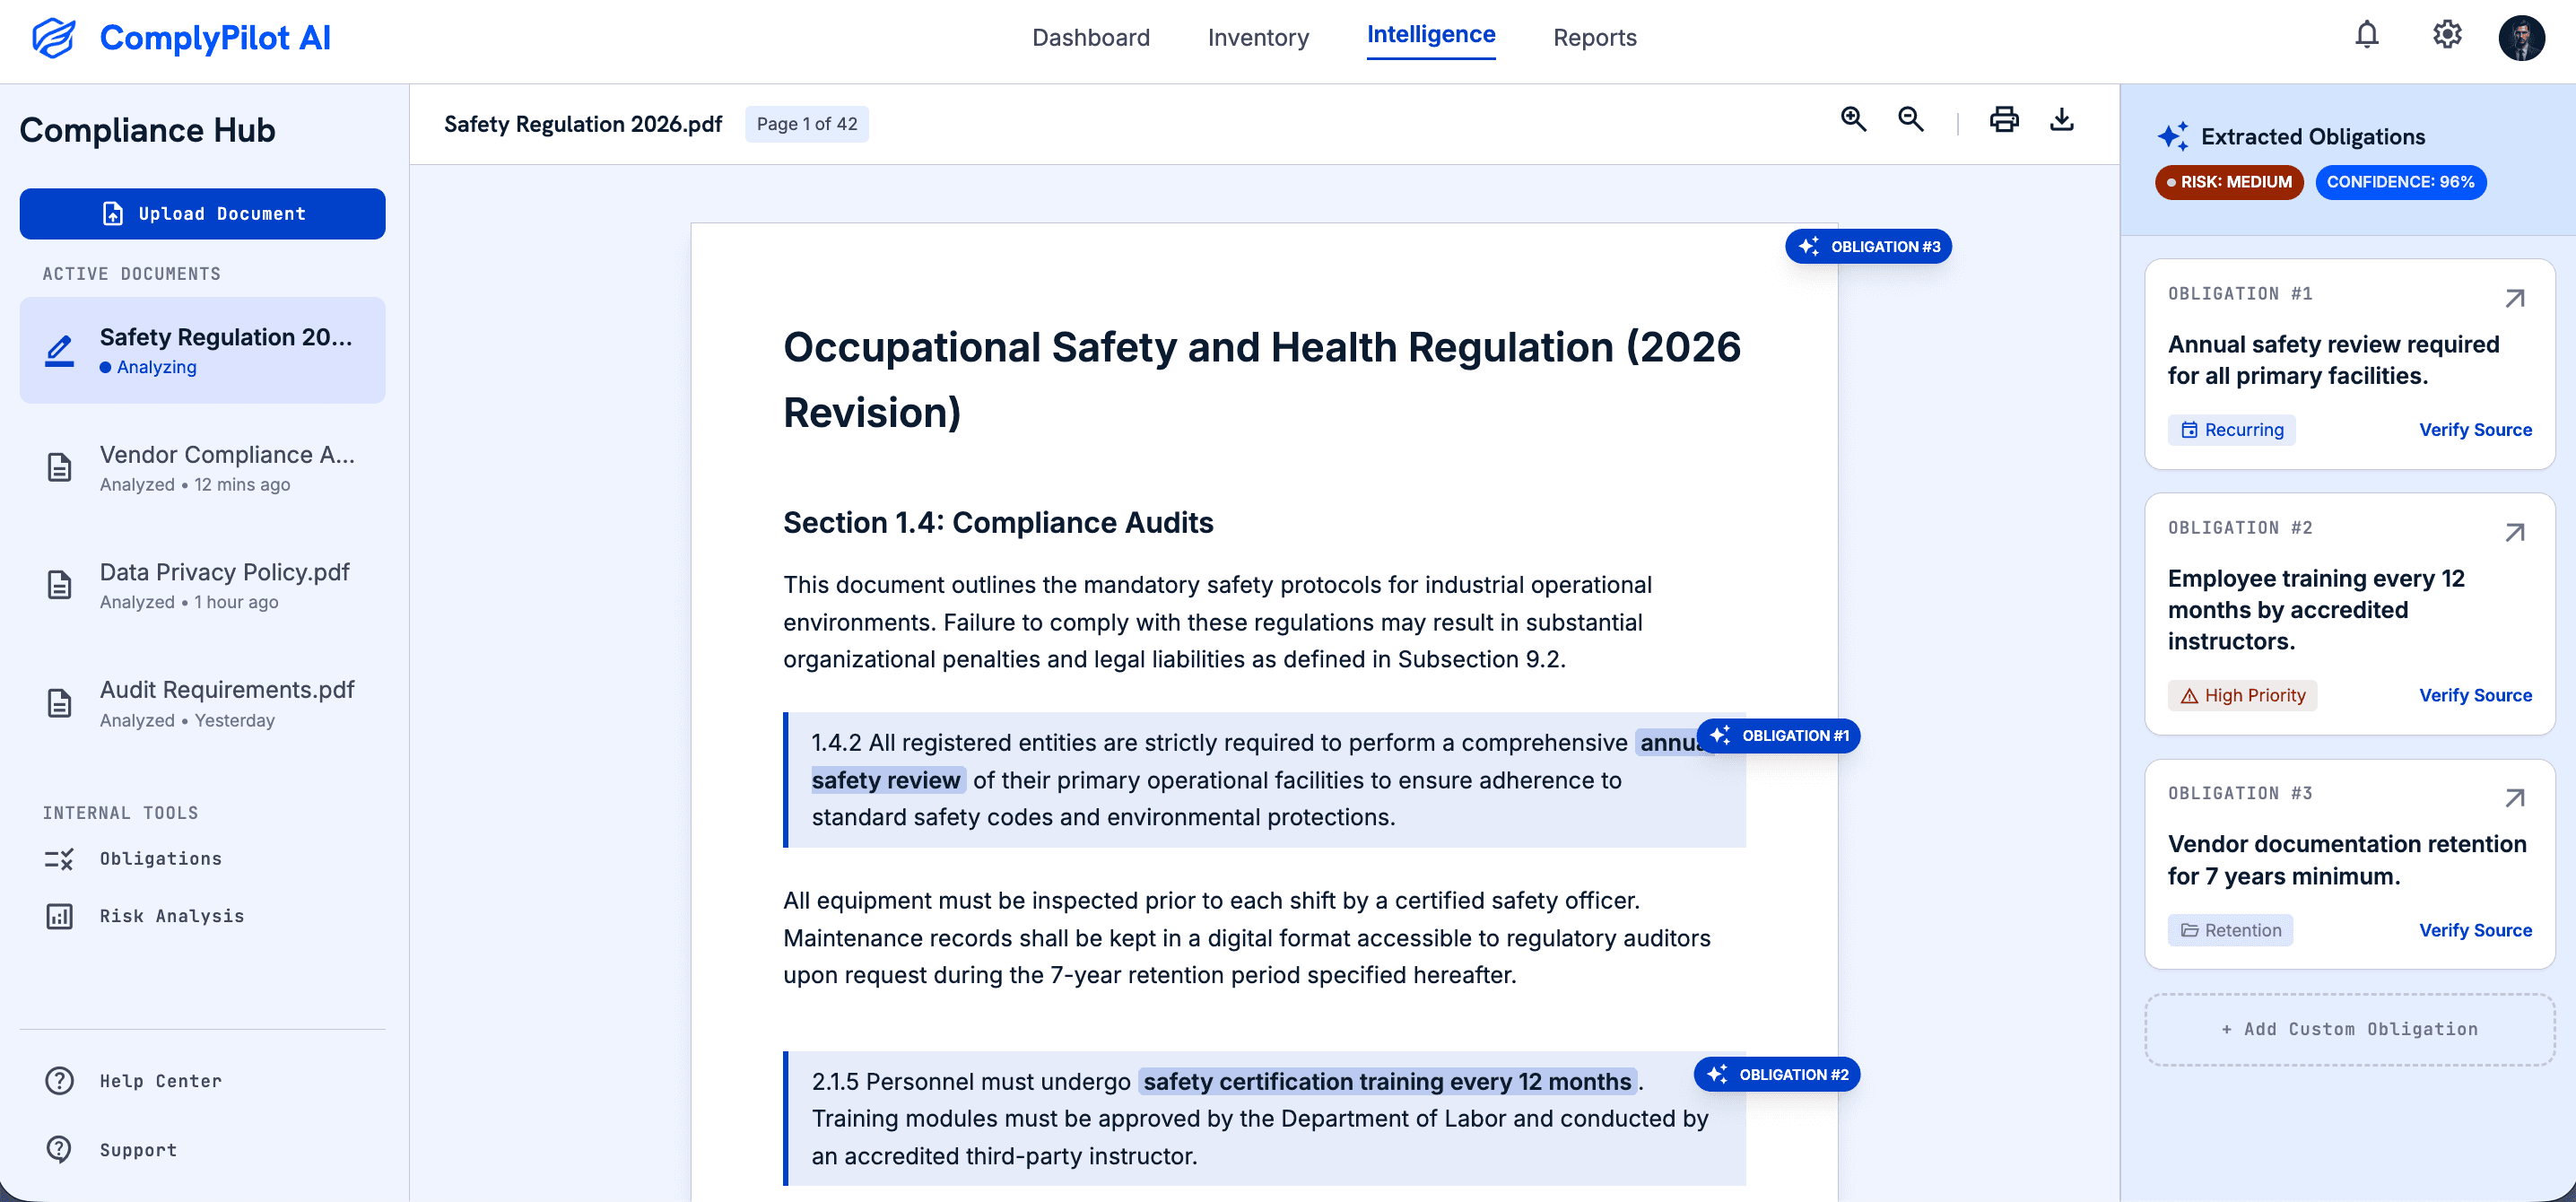The height and width of the screenshot is (1202, 2576).
Task: Click the Vendor Compliance document icon
Action: pos(59,468)
